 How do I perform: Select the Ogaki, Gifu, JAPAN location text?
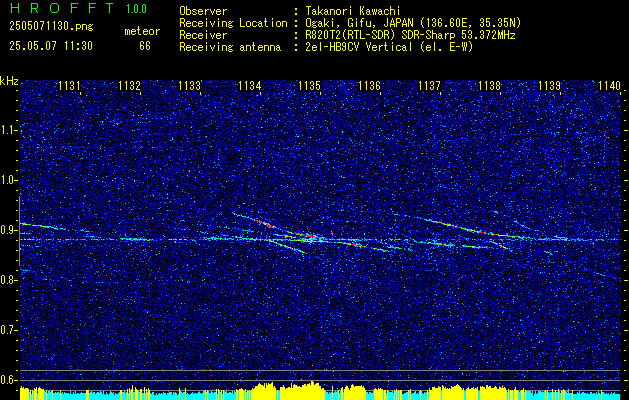[x=413, y=23]
